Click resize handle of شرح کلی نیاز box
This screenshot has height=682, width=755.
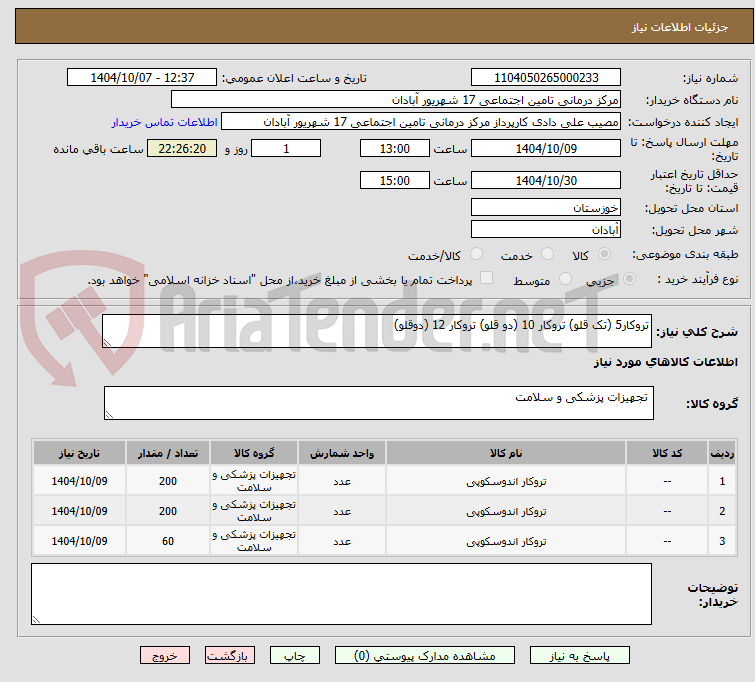click(x=107, y=342)
